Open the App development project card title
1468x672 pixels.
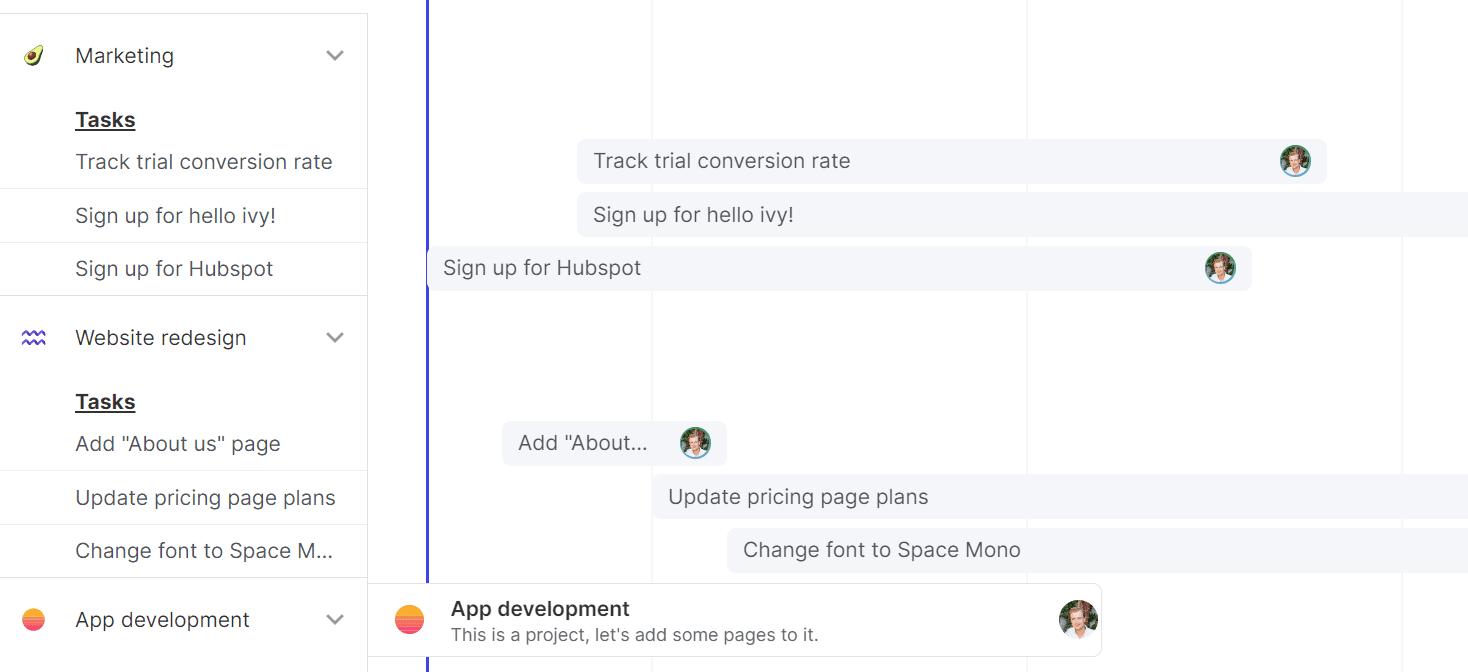(x=540, y=609)
